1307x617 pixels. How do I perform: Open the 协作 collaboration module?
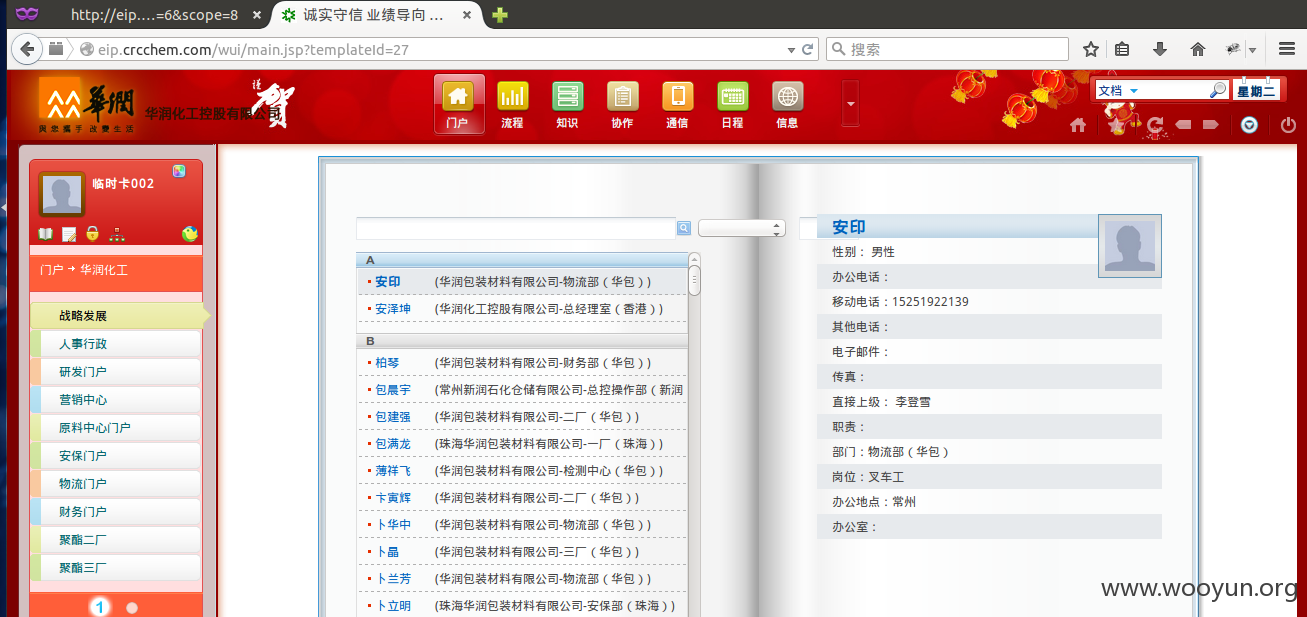coord(622,104)
